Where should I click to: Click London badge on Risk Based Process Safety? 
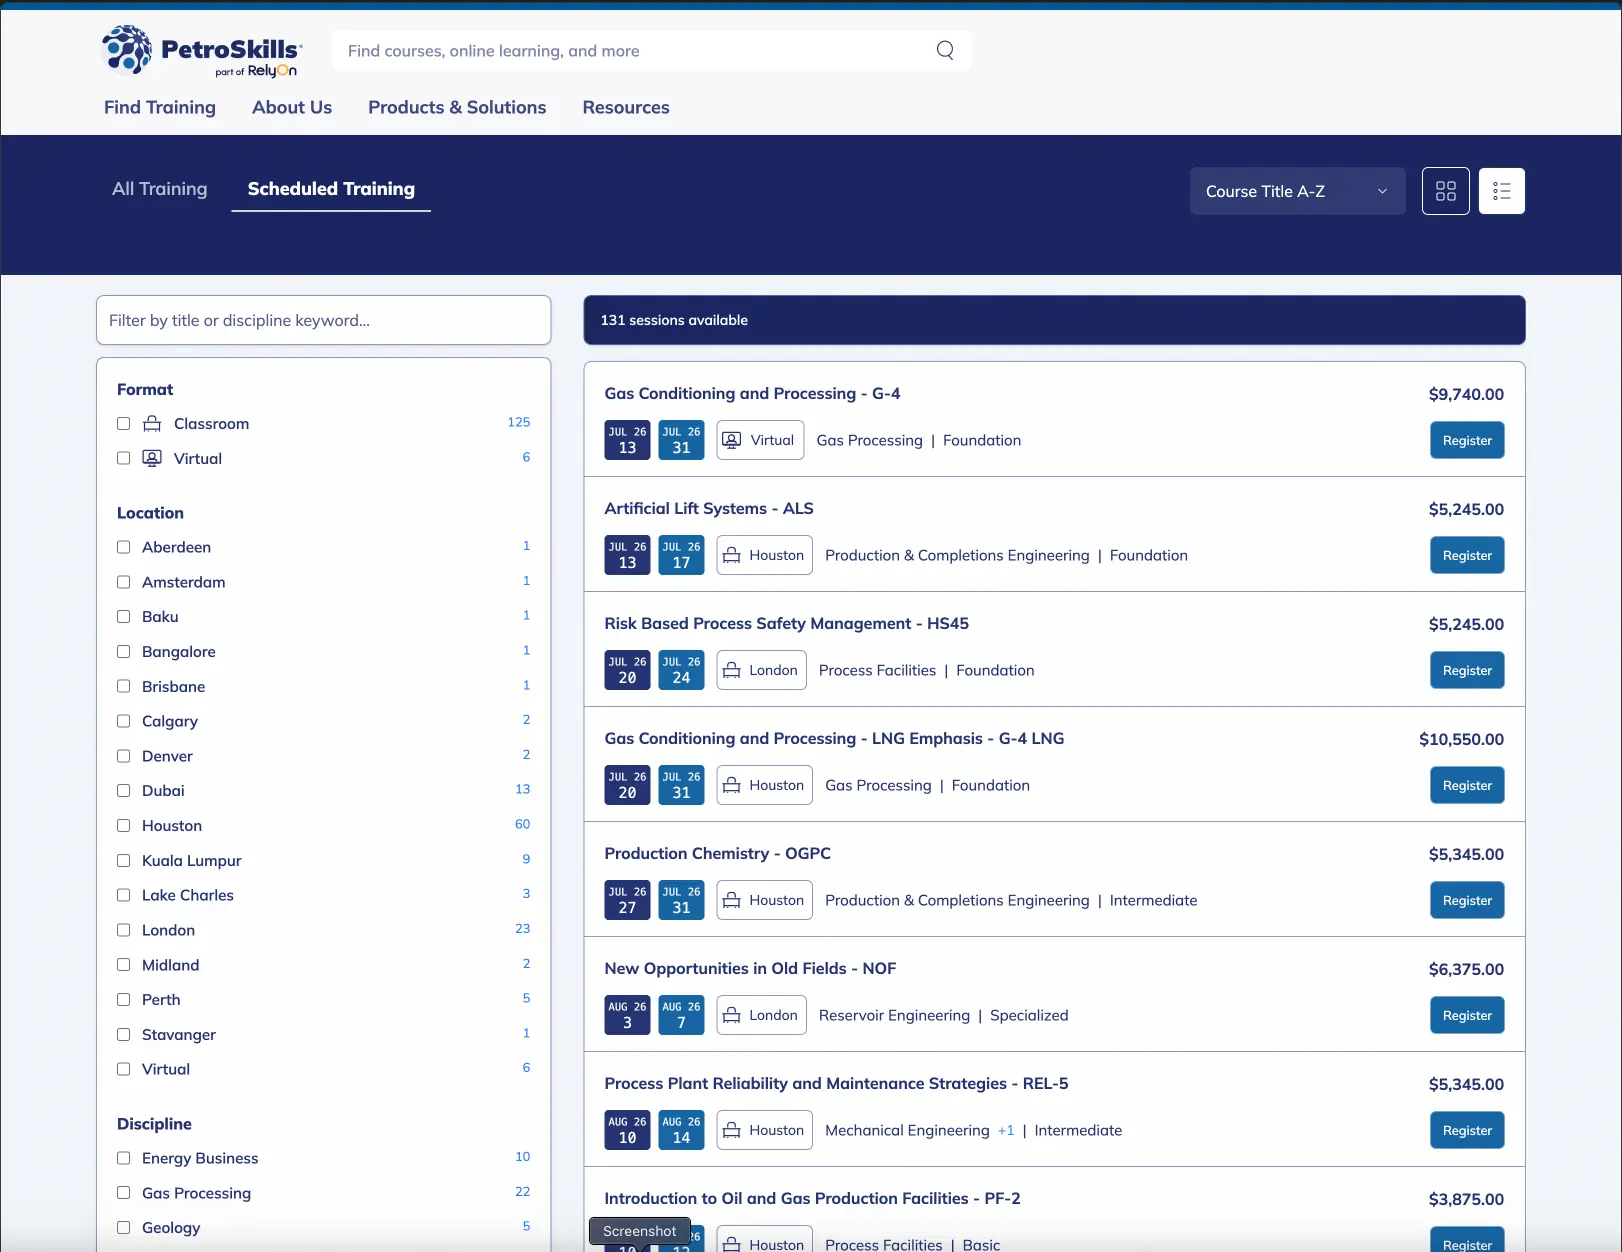pos(761,670)
